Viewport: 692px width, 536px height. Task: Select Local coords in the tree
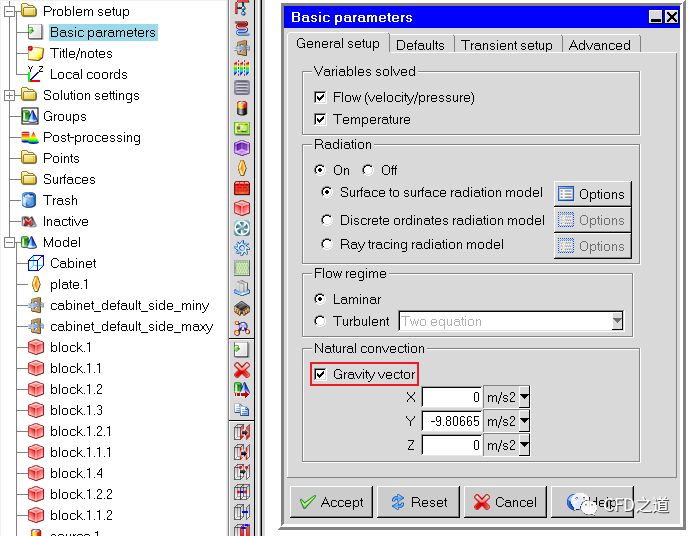pos(89,74)
